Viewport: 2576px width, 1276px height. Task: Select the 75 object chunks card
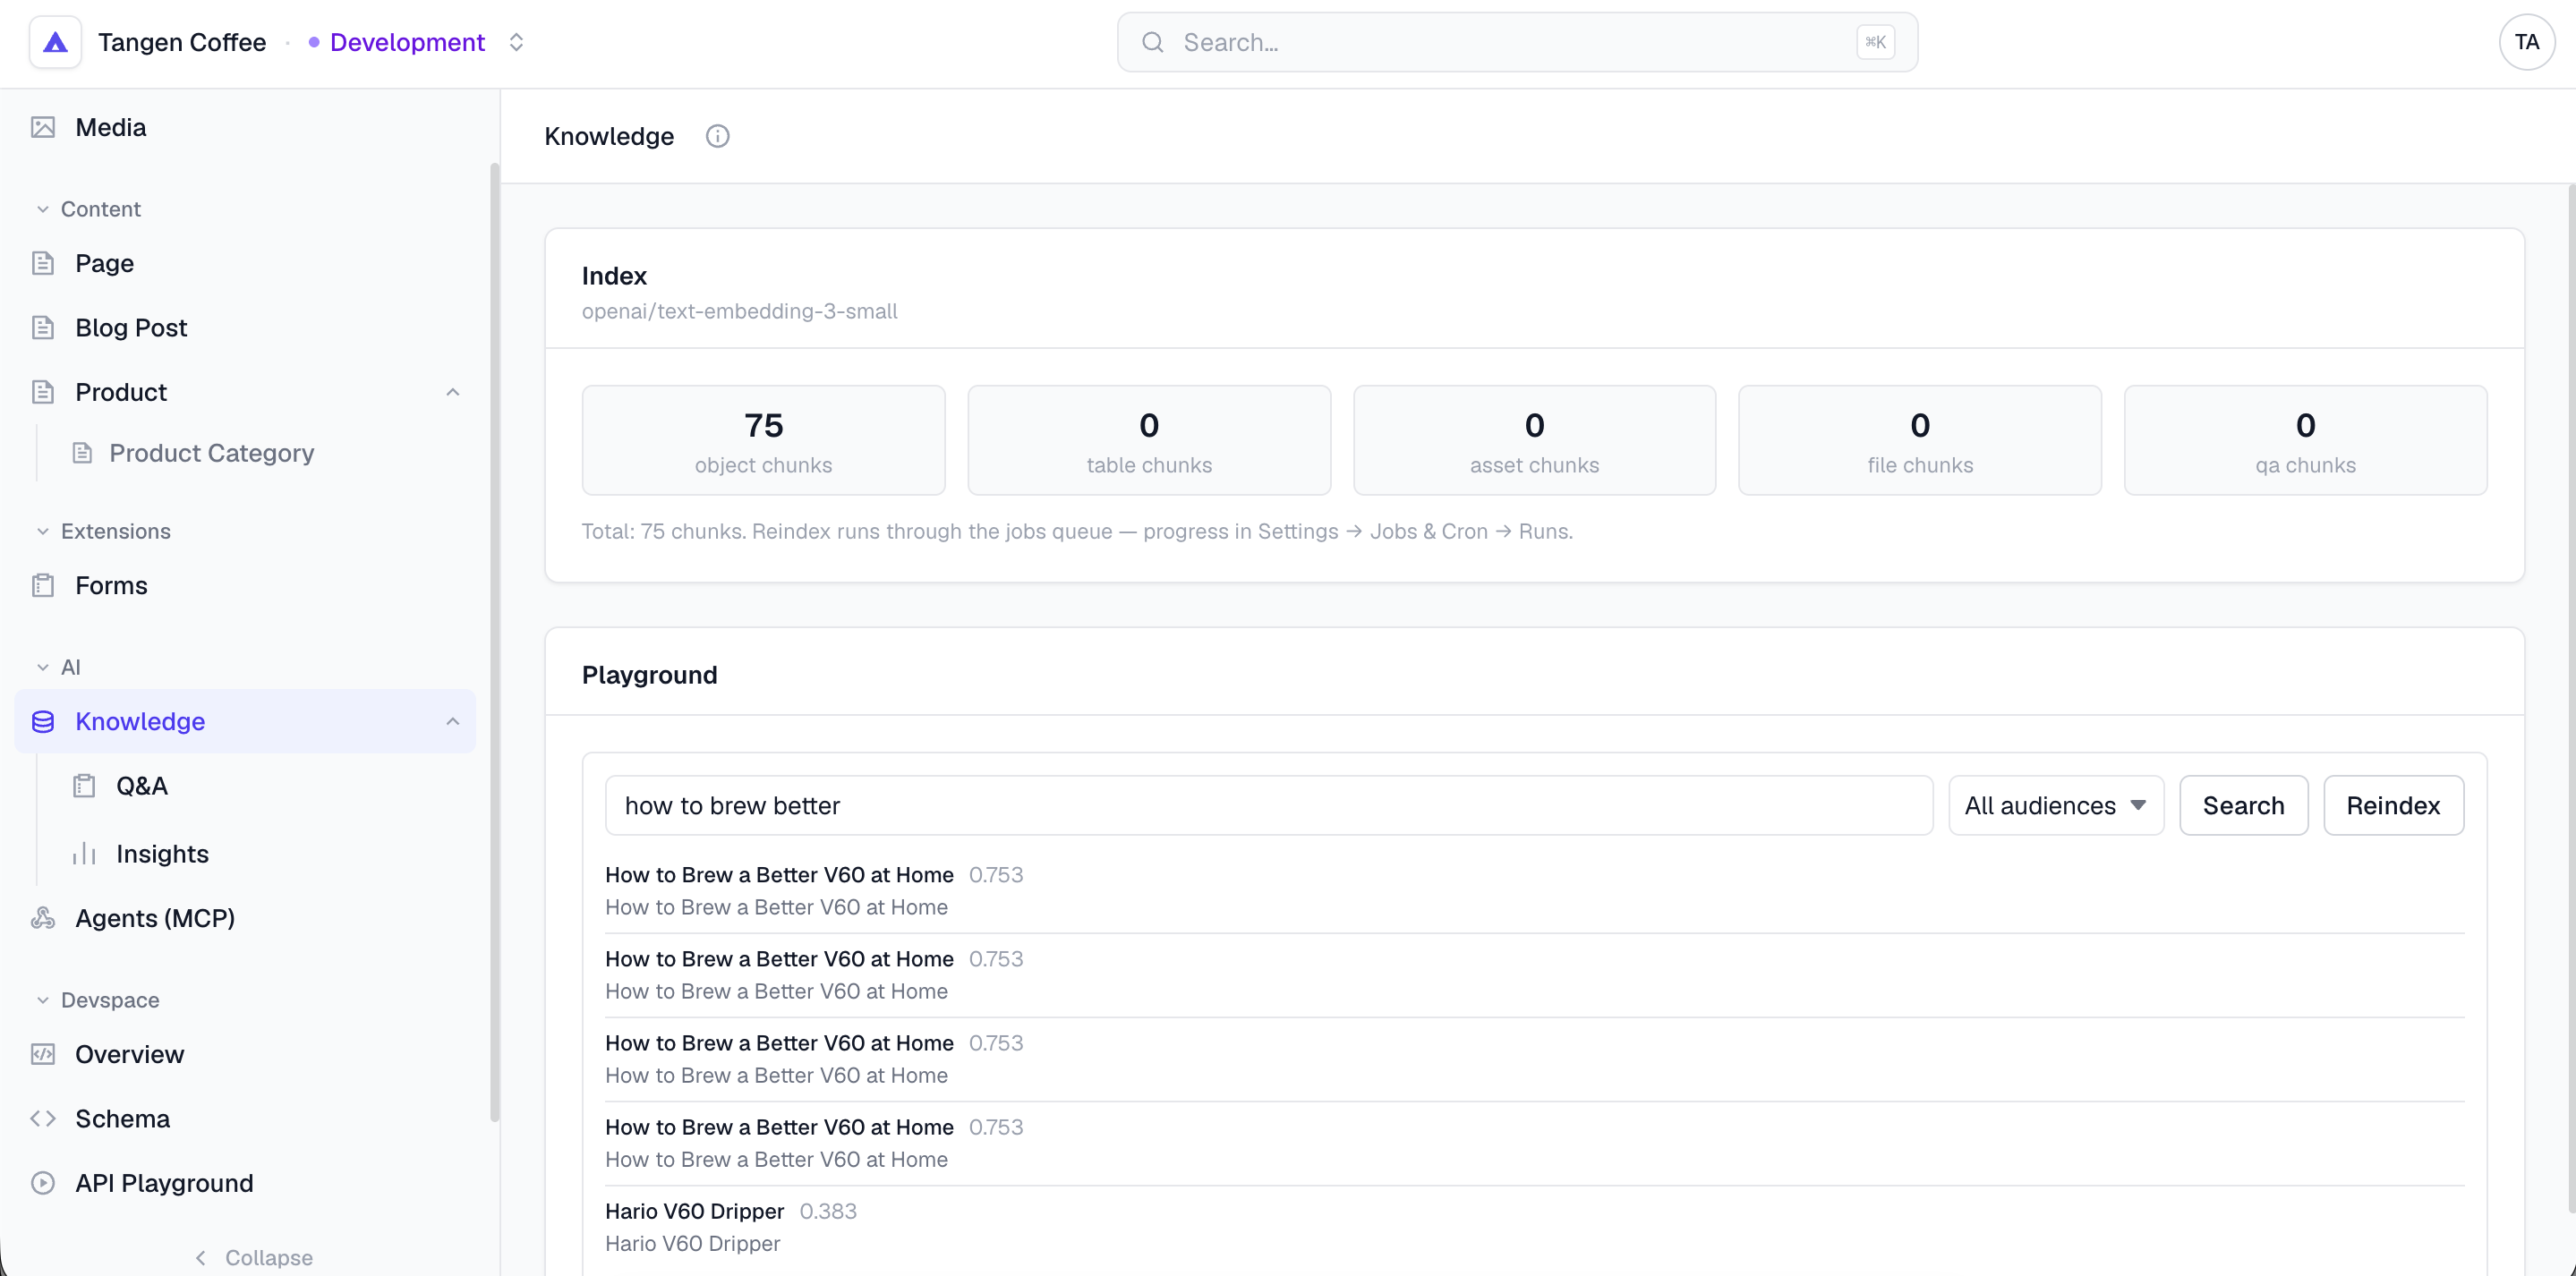pos(763,440)
